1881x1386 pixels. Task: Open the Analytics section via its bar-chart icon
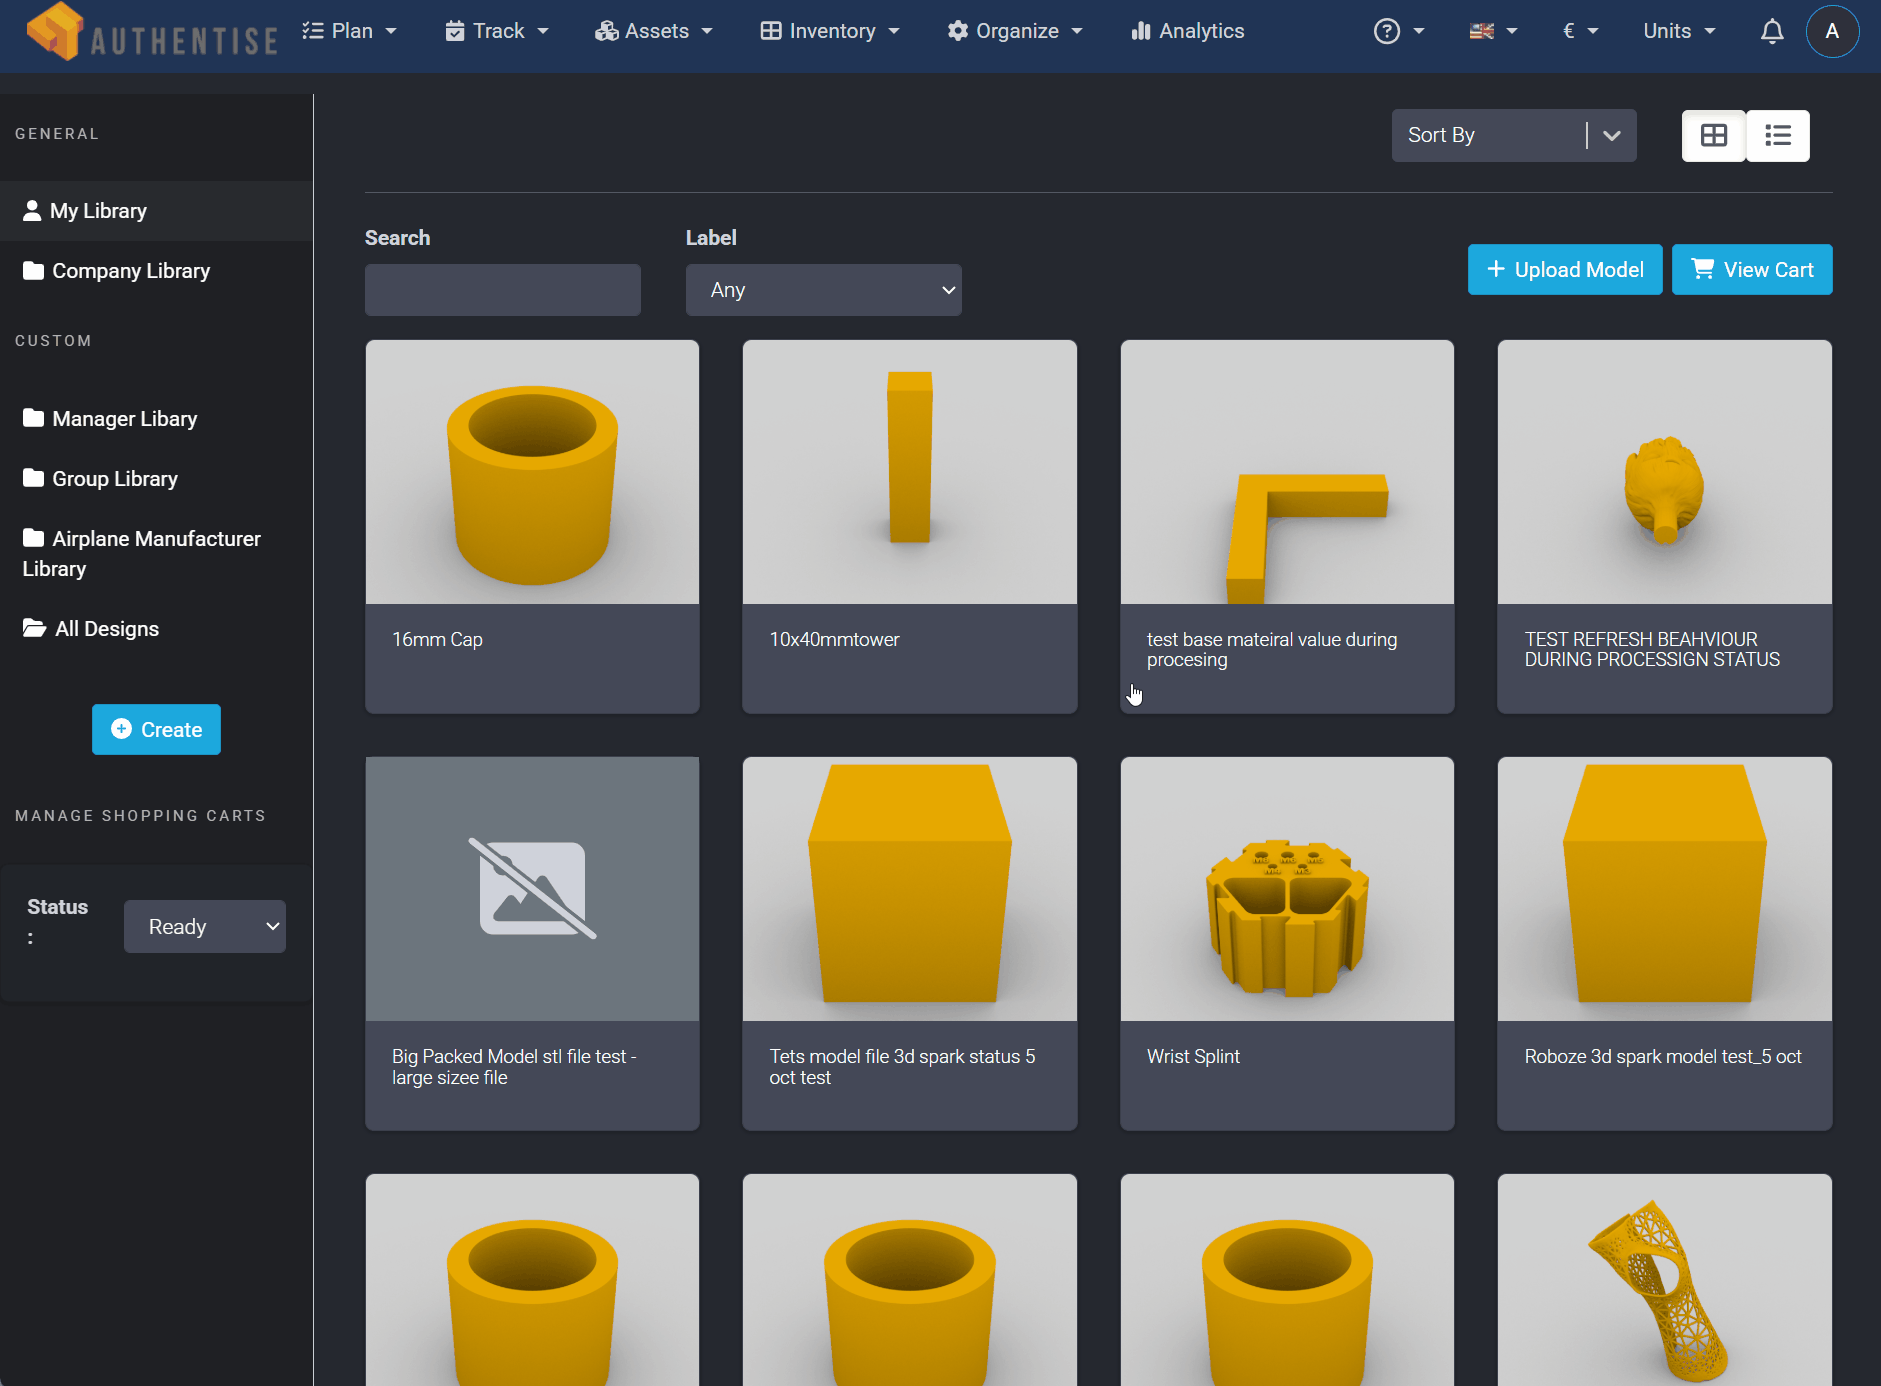1143,31
